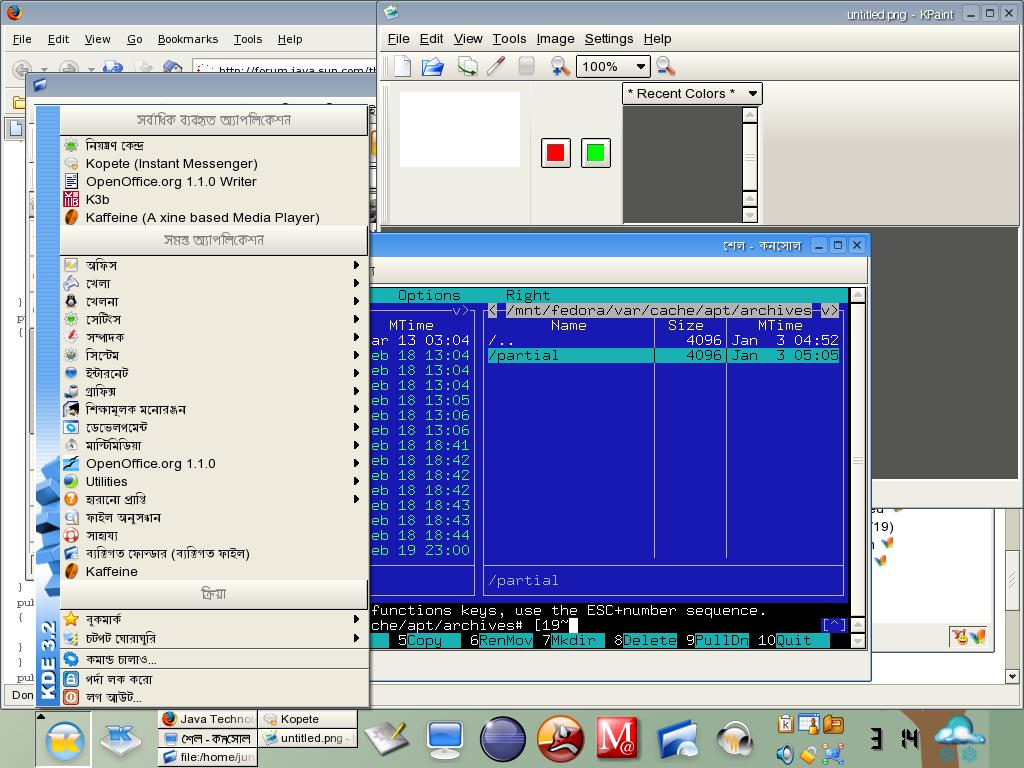Switch to file:/home taskbar entry
The width and height of the screenshot is (1024, 768).
[208, 757]
